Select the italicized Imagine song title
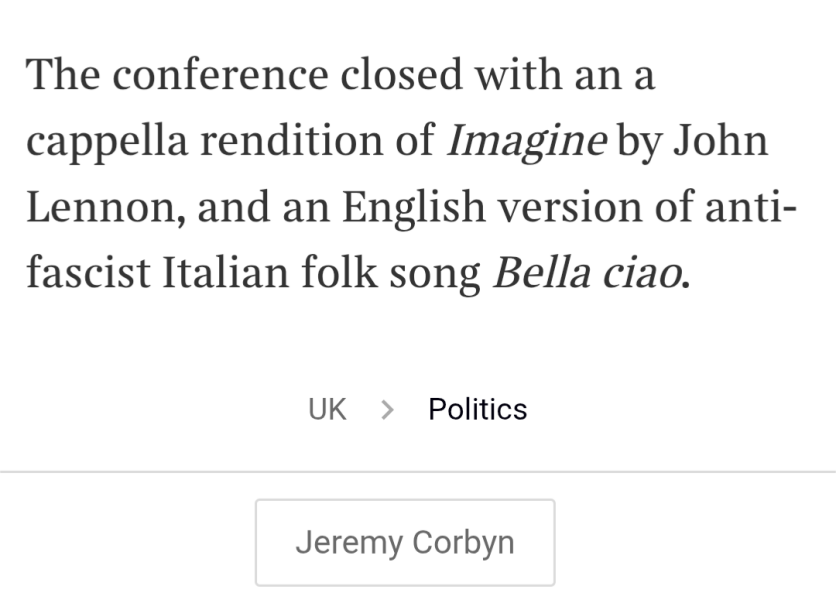 528,140
